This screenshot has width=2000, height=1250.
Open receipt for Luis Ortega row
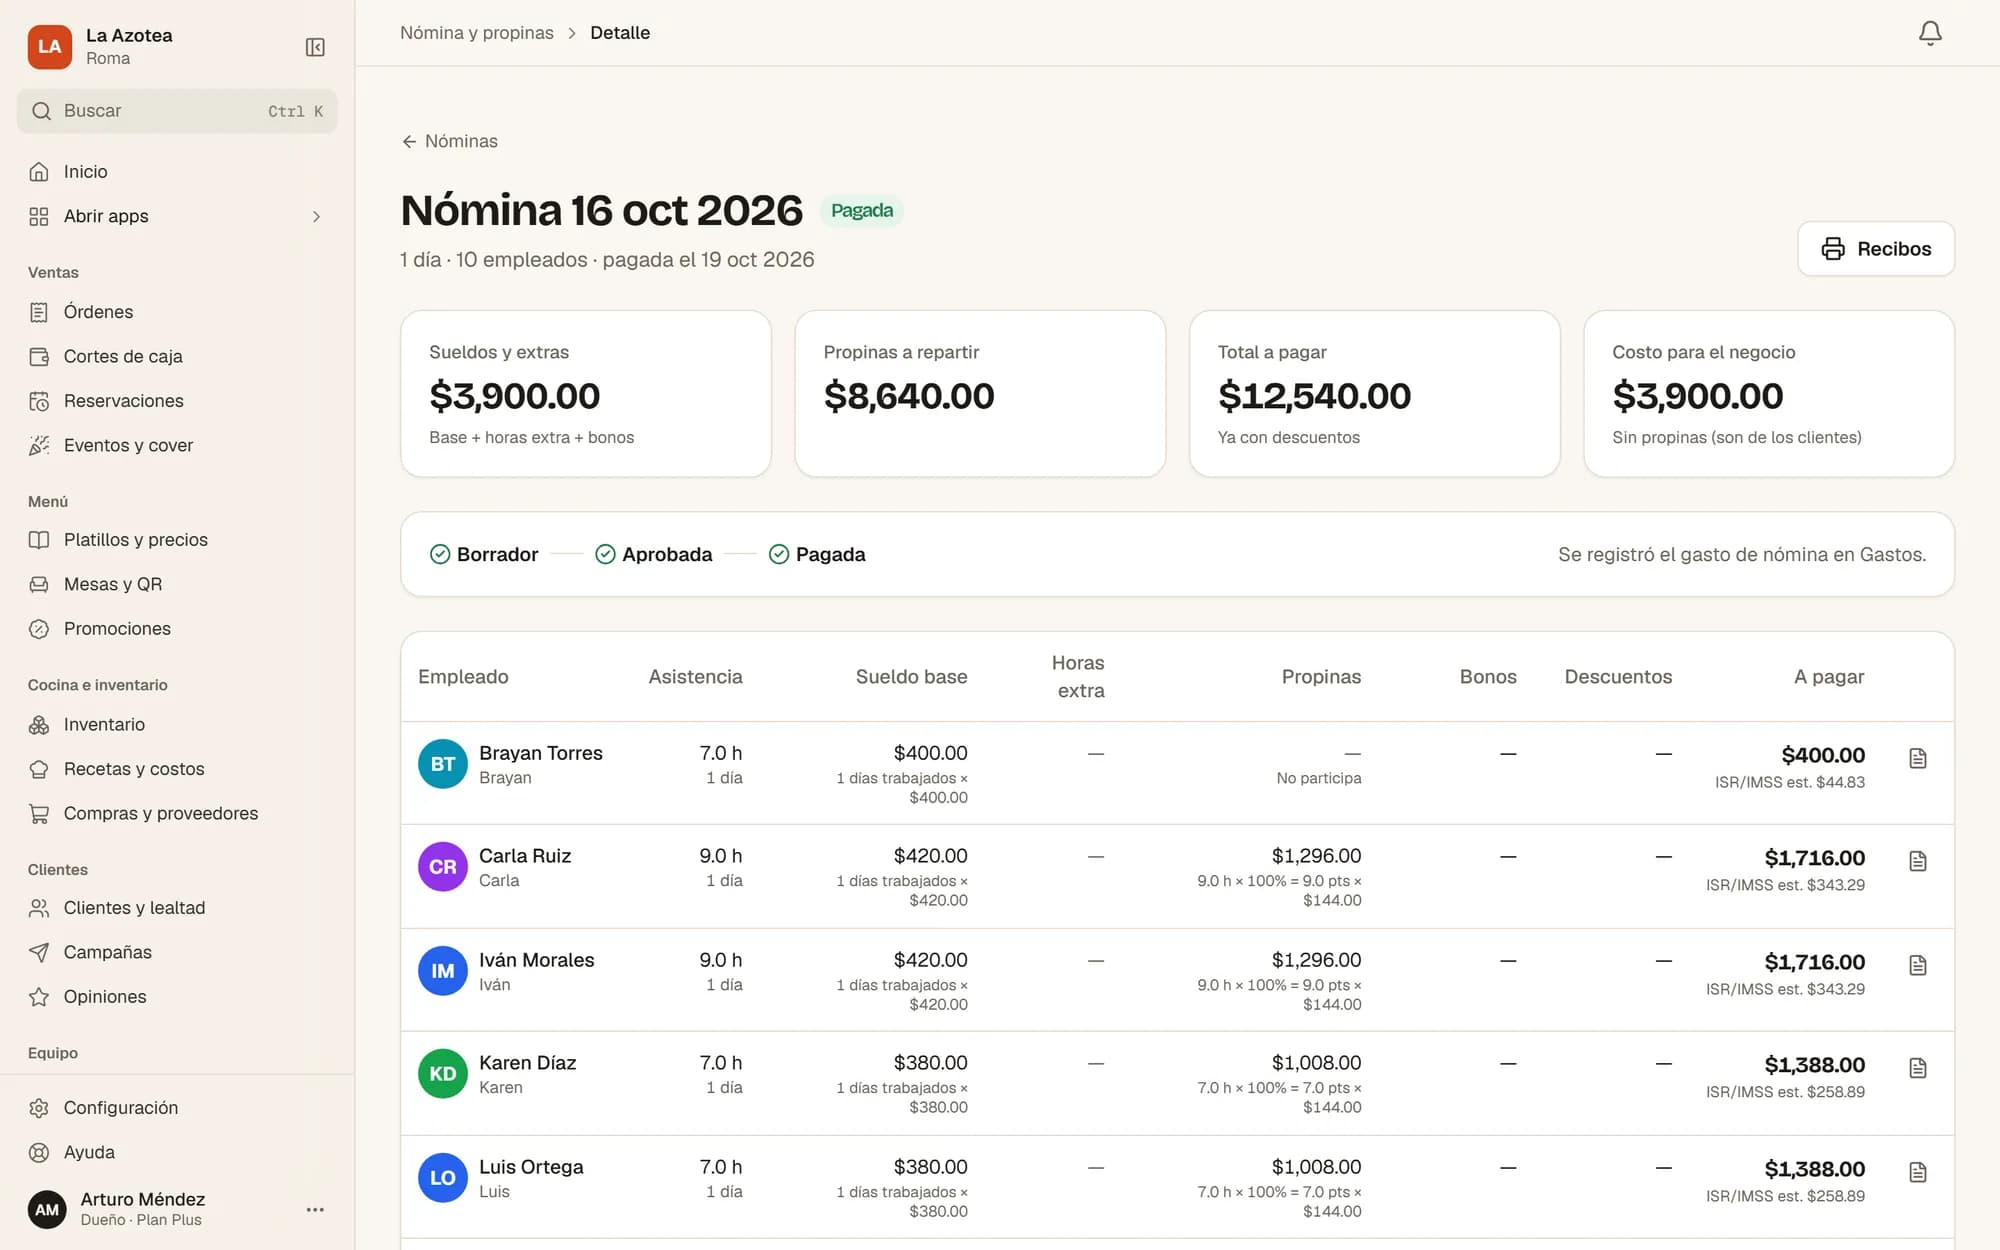click(x=1917, y=1172)
